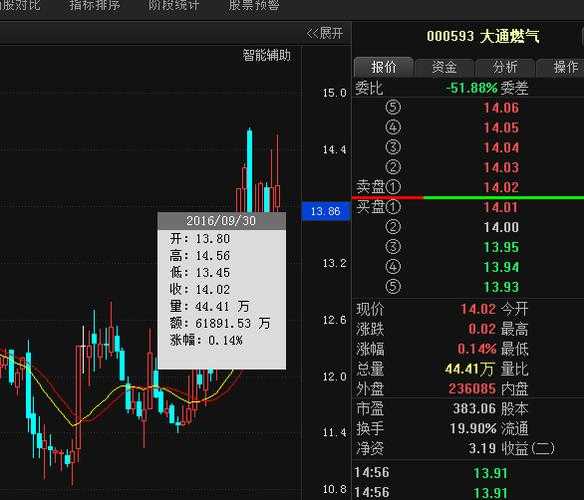Expand the panel via <<展开
This screenshot has width=584, height=500.
324,33
